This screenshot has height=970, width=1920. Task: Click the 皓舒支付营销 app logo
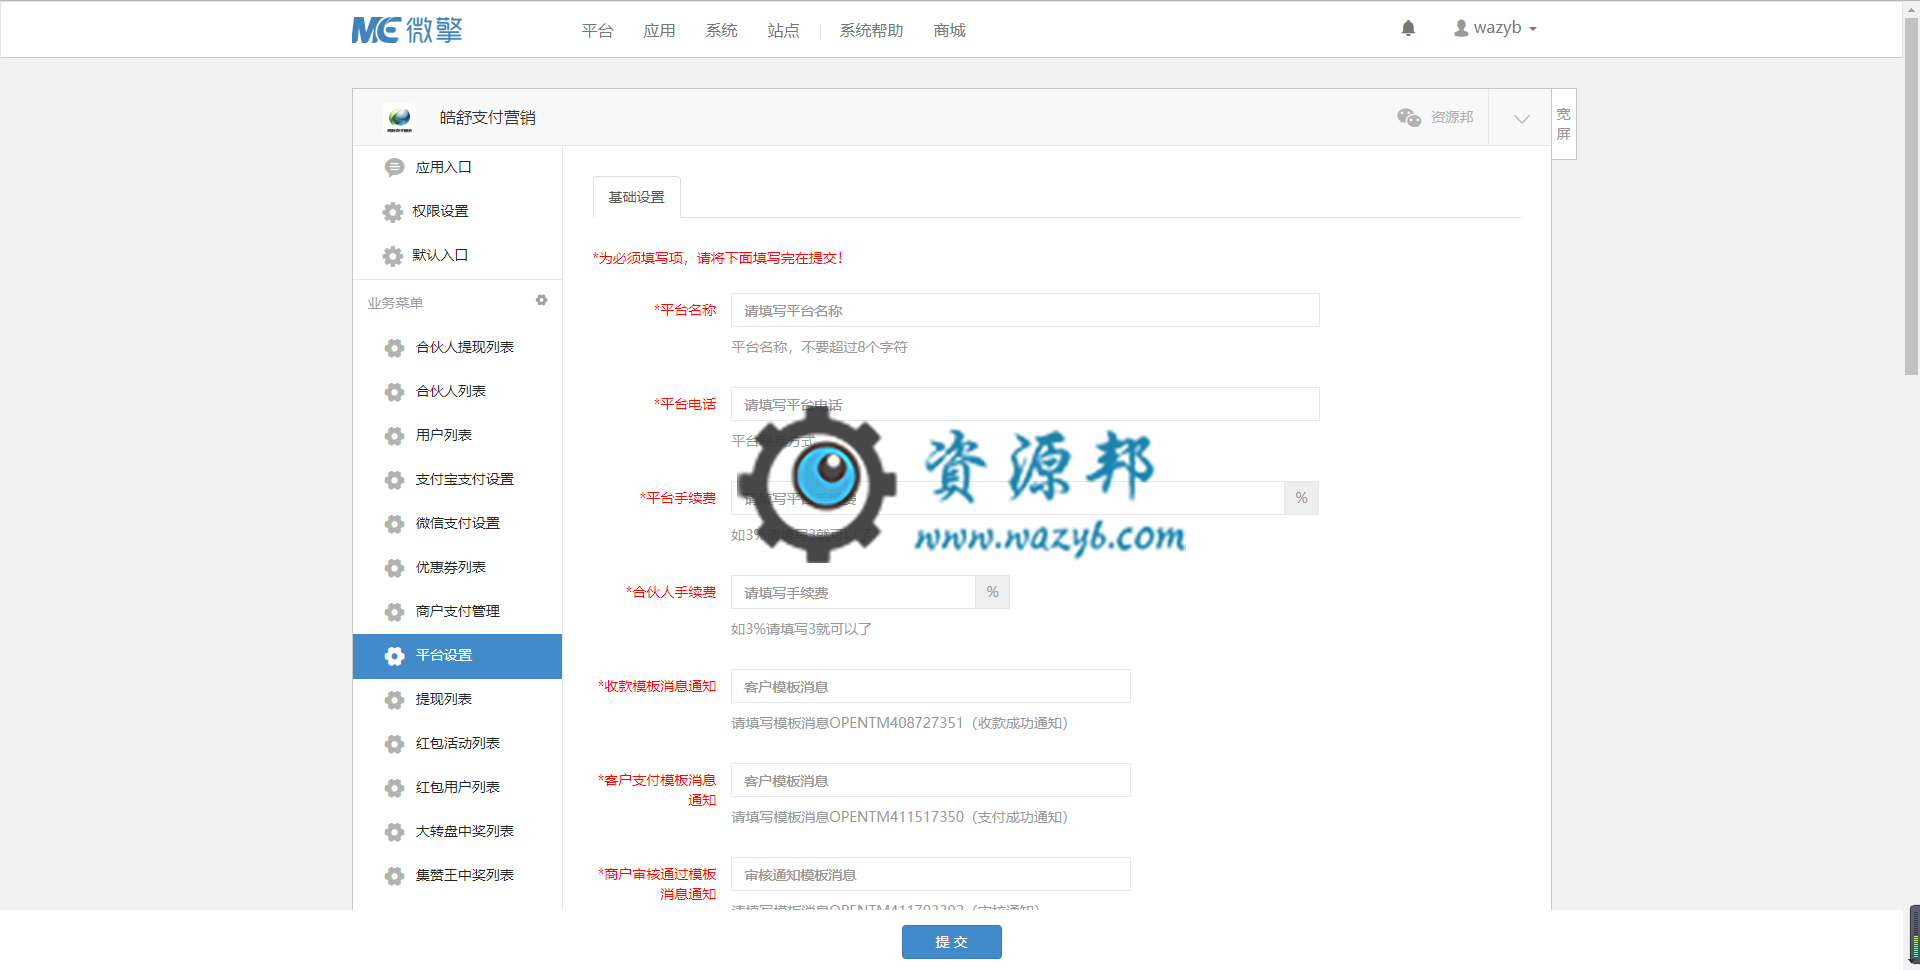click(399, 118)
